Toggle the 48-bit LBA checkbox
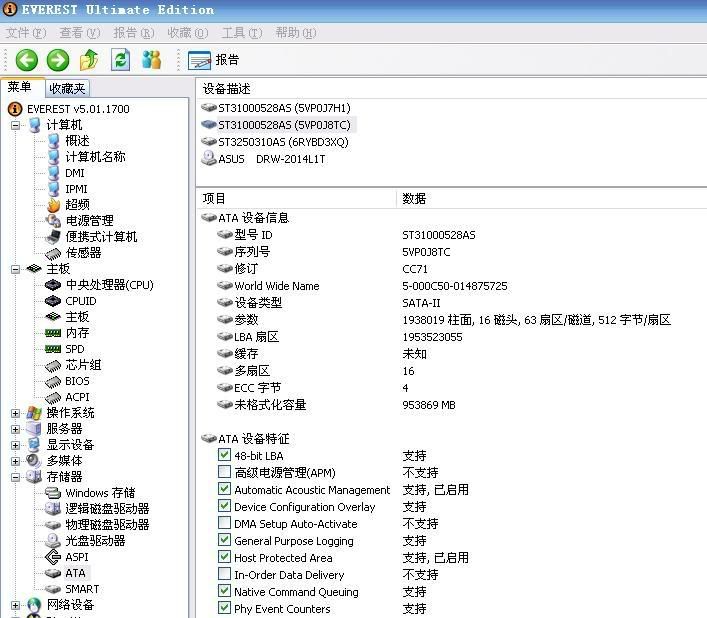 (x=224, y=456)
